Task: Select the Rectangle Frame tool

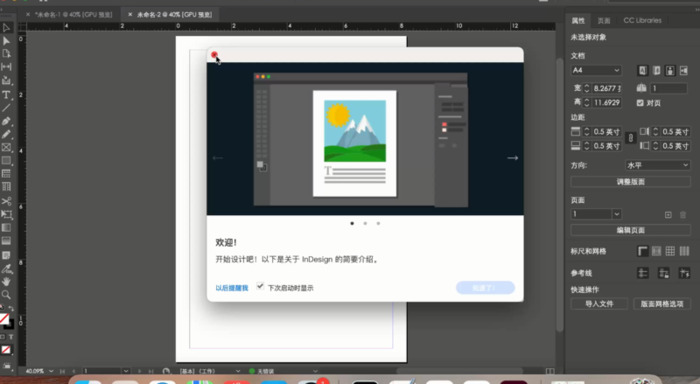Action: click(x=6, y=147)
